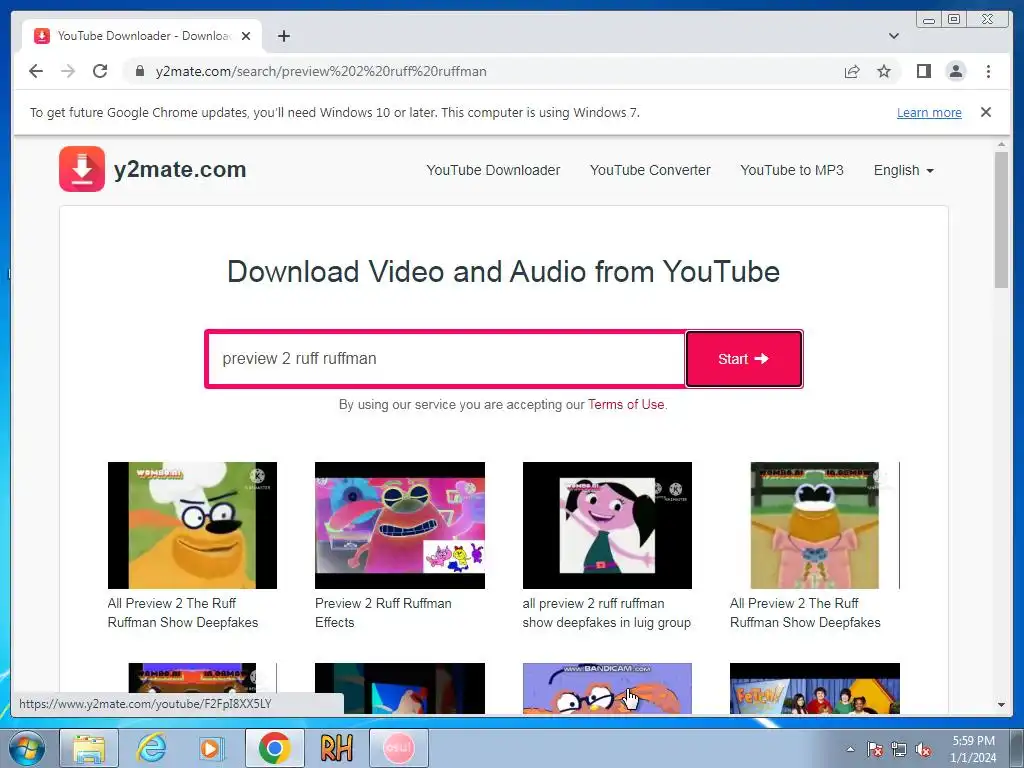The height and width of the screenshot is (768, 1024).
Task: Click the padlock site info icon
Action: coord(140,71)
